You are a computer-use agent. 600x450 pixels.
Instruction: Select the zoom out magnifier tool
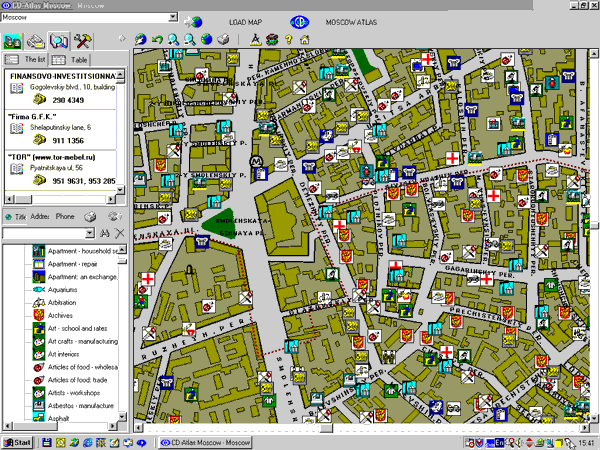190,39
